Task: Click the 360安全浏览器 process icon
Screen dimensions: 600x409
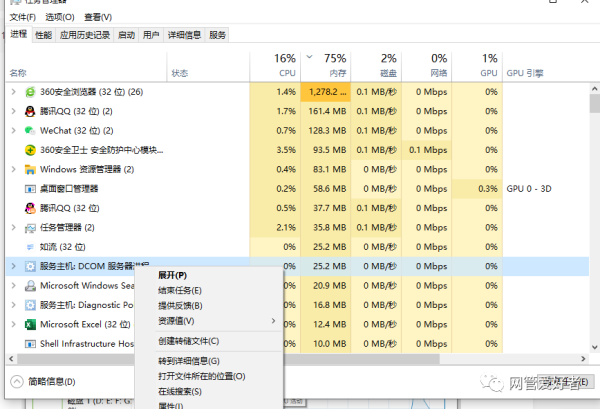Action: click(x=30, y=92)
